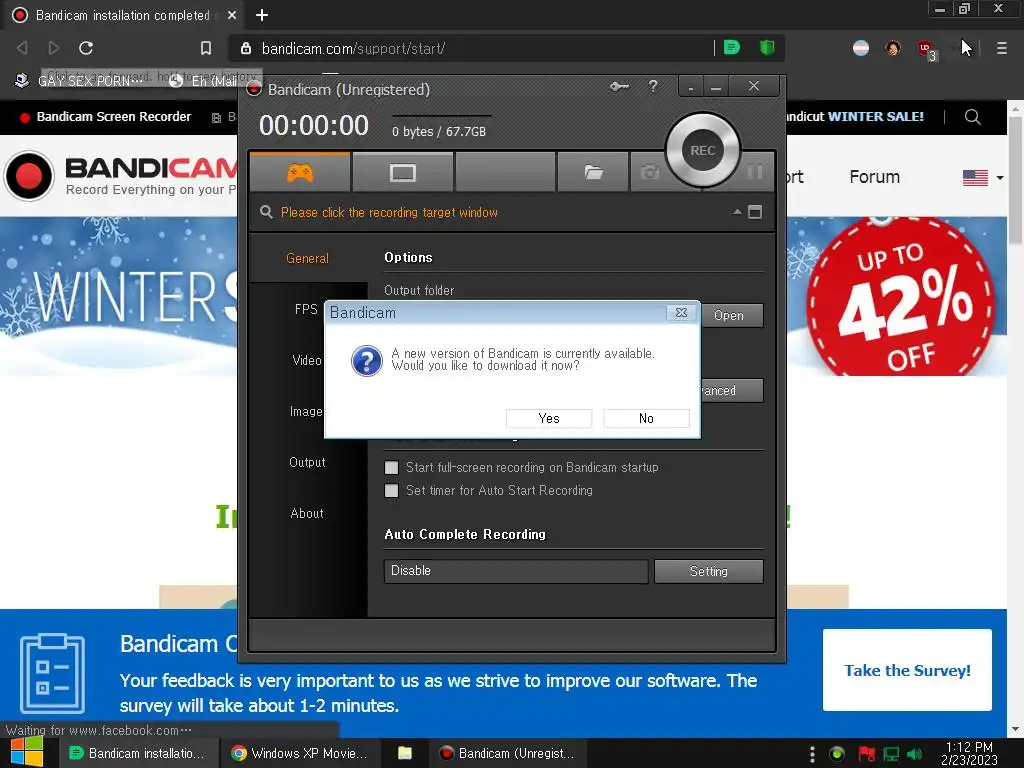Image resolution: width=1024 pixels, height=768 pixels.
Task: Click the Disable auto complete field
Action: tap(516, 571)
